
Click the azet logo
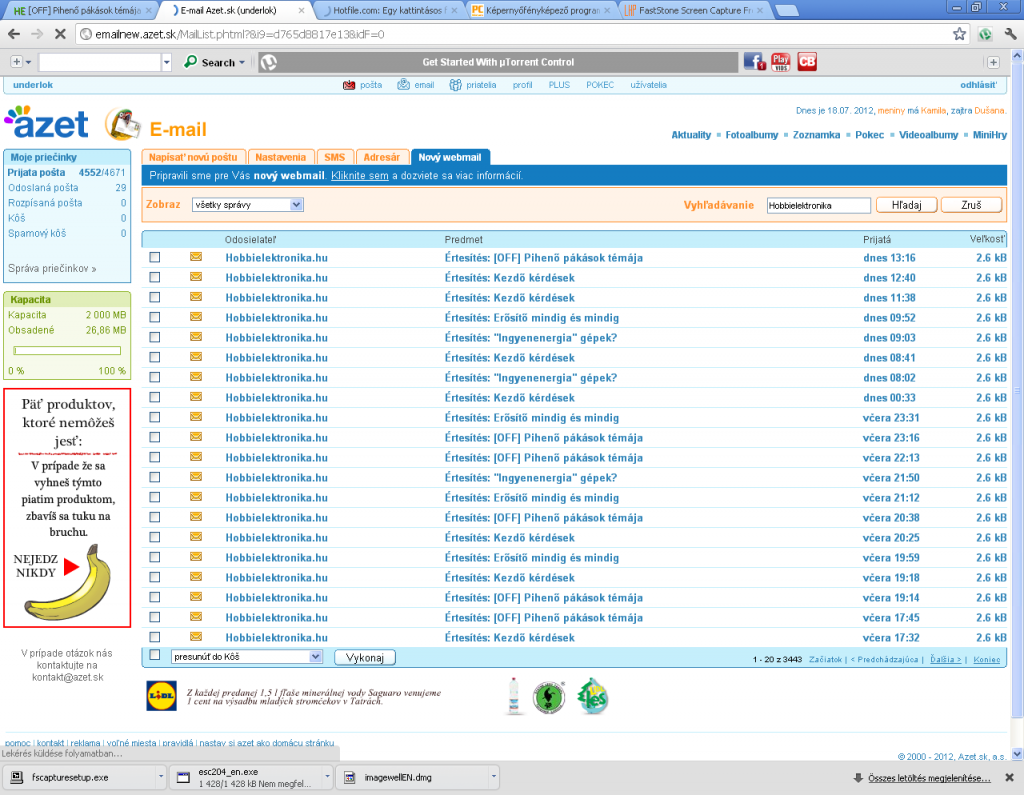click(46, 122)
